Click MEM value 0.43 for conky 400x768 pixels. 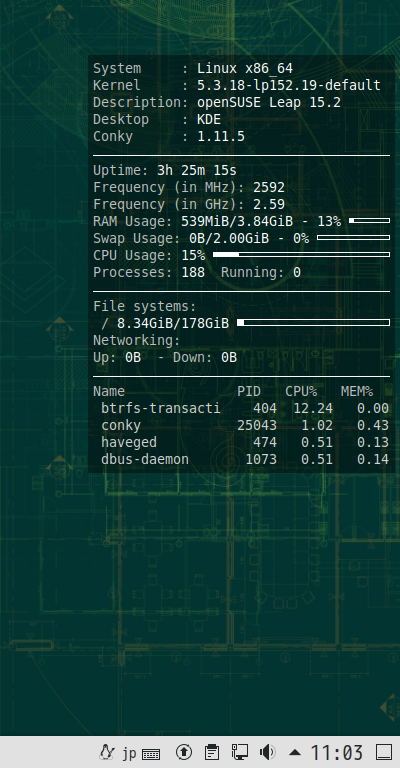373,426
